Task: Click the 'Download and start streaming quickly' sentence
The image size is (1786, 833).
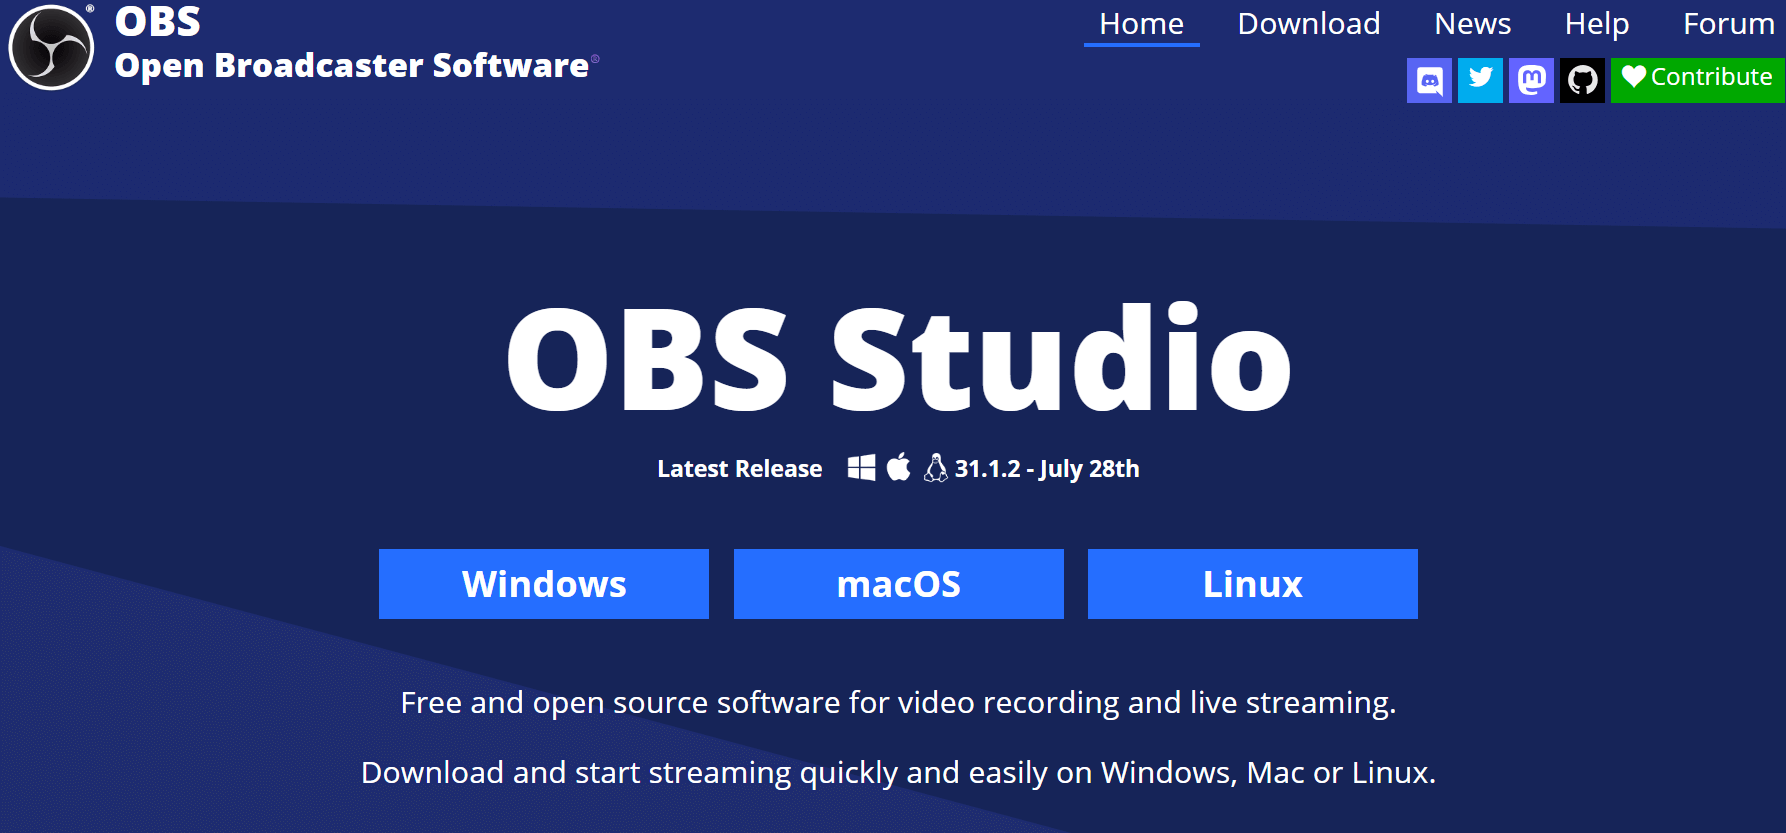Action: coord(899,773)
